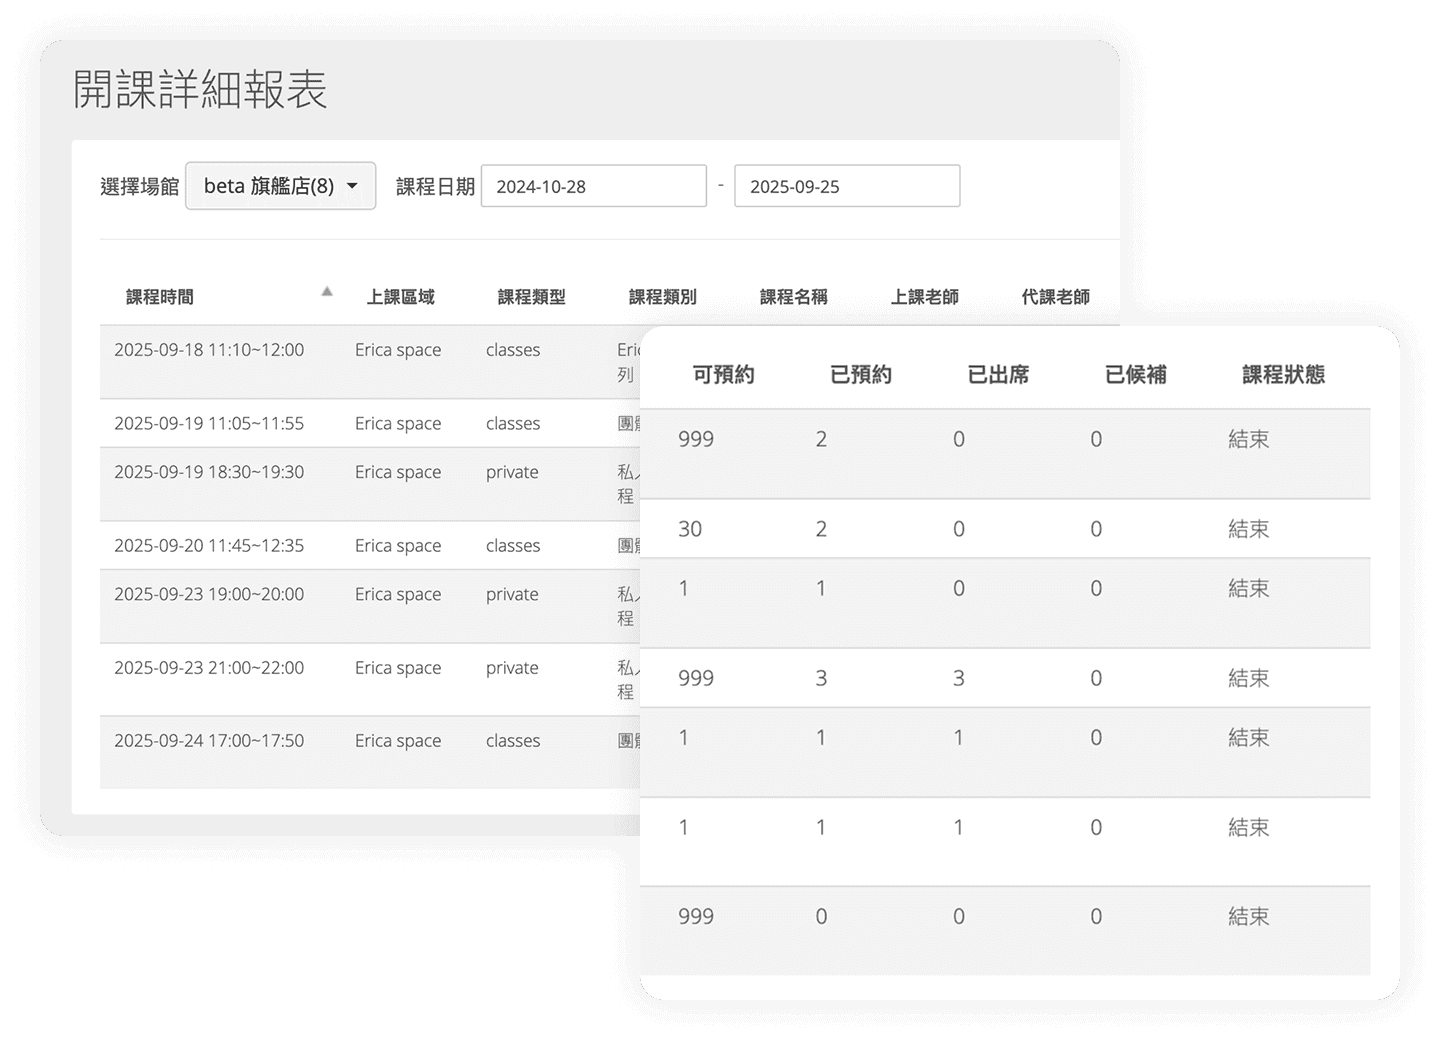The image size is (1440, 1040).
Task: Click the 課程名稱 column header
Action: pyautogui.click(x=795, y=296)
